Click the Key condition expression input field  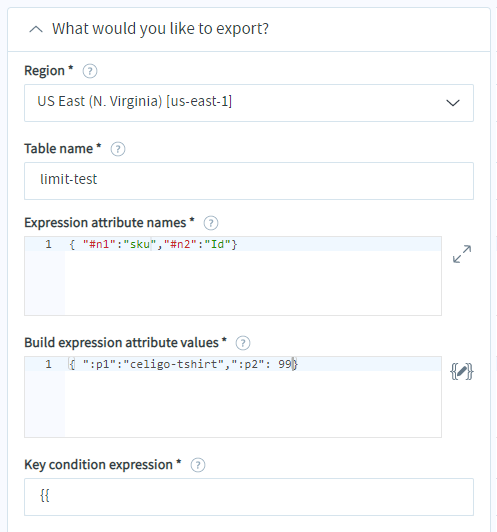(249, 497)
